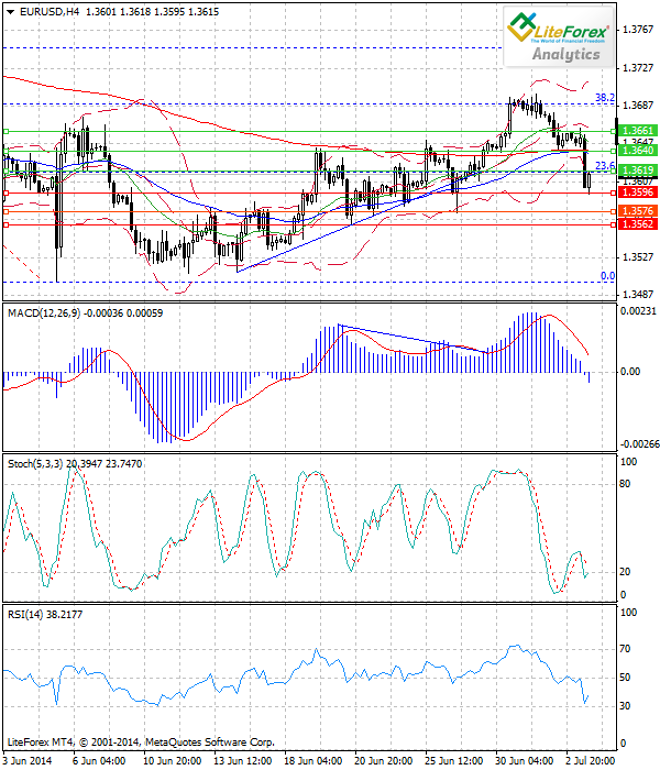Click the 23.6 Fibonacci level label

point(605,166)
